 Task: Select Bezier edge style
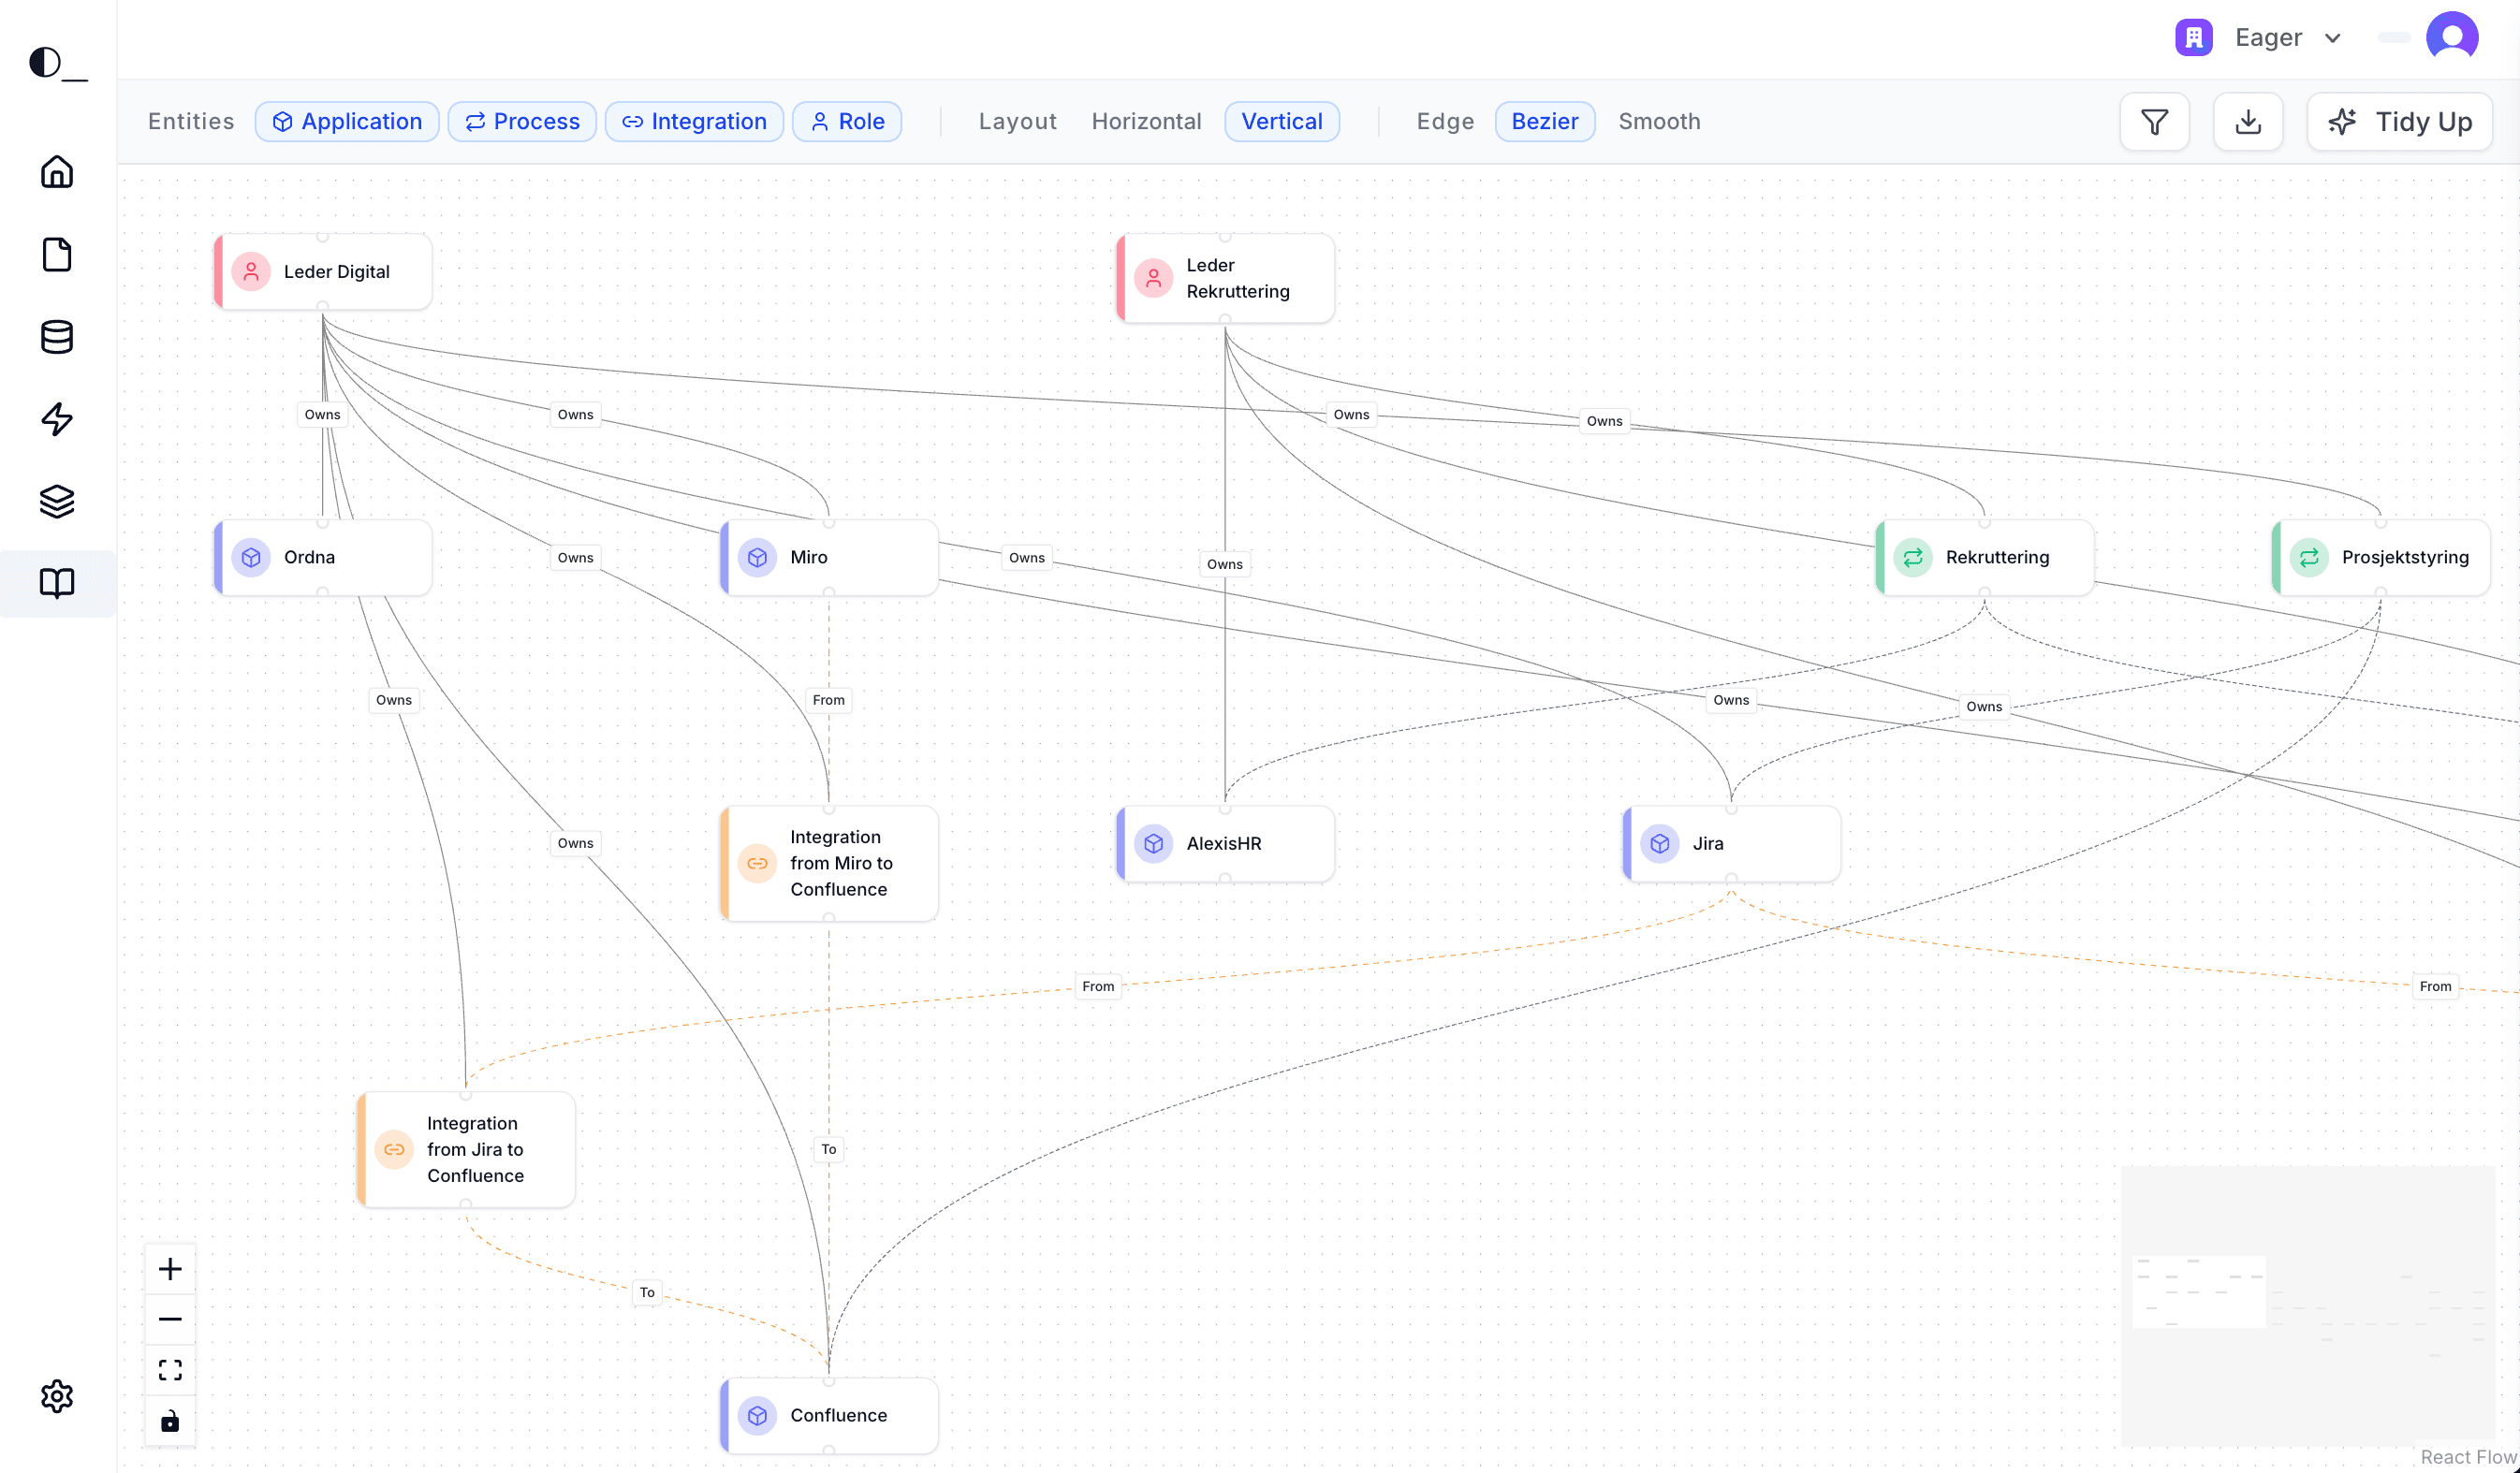pos(1545,122)
